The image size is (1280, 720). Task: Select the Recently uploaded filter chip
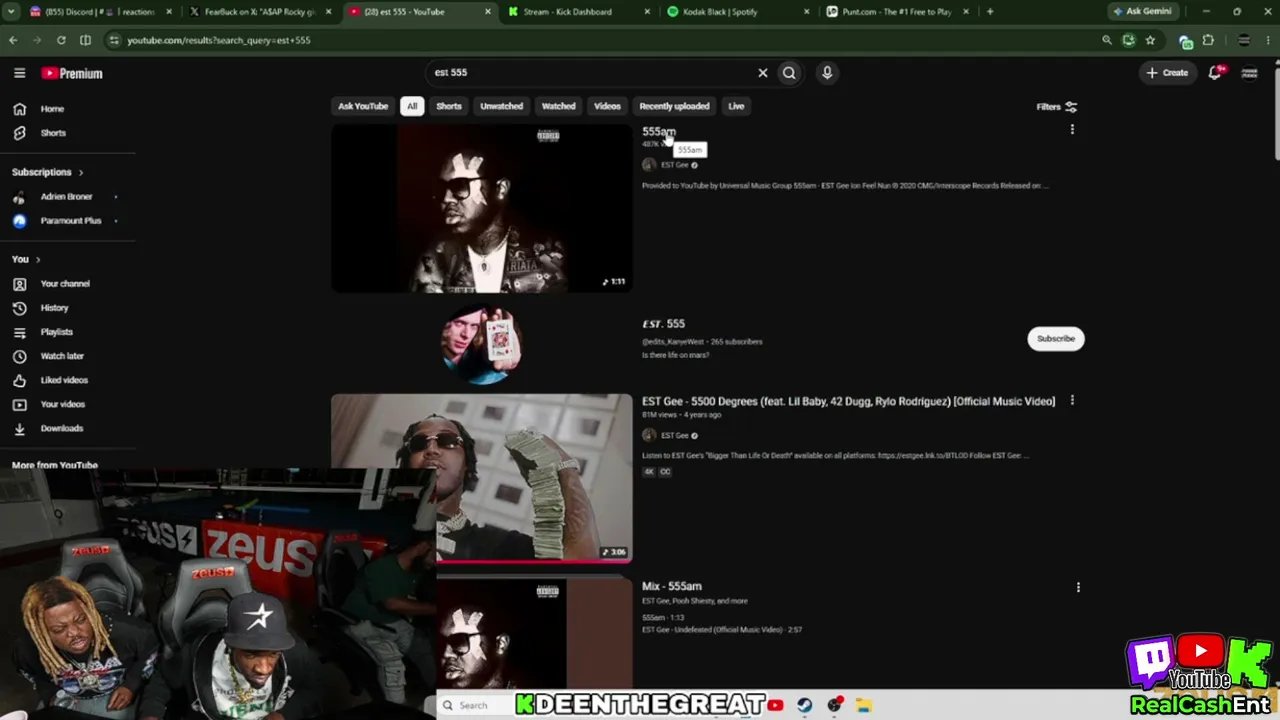pos(674,106)
